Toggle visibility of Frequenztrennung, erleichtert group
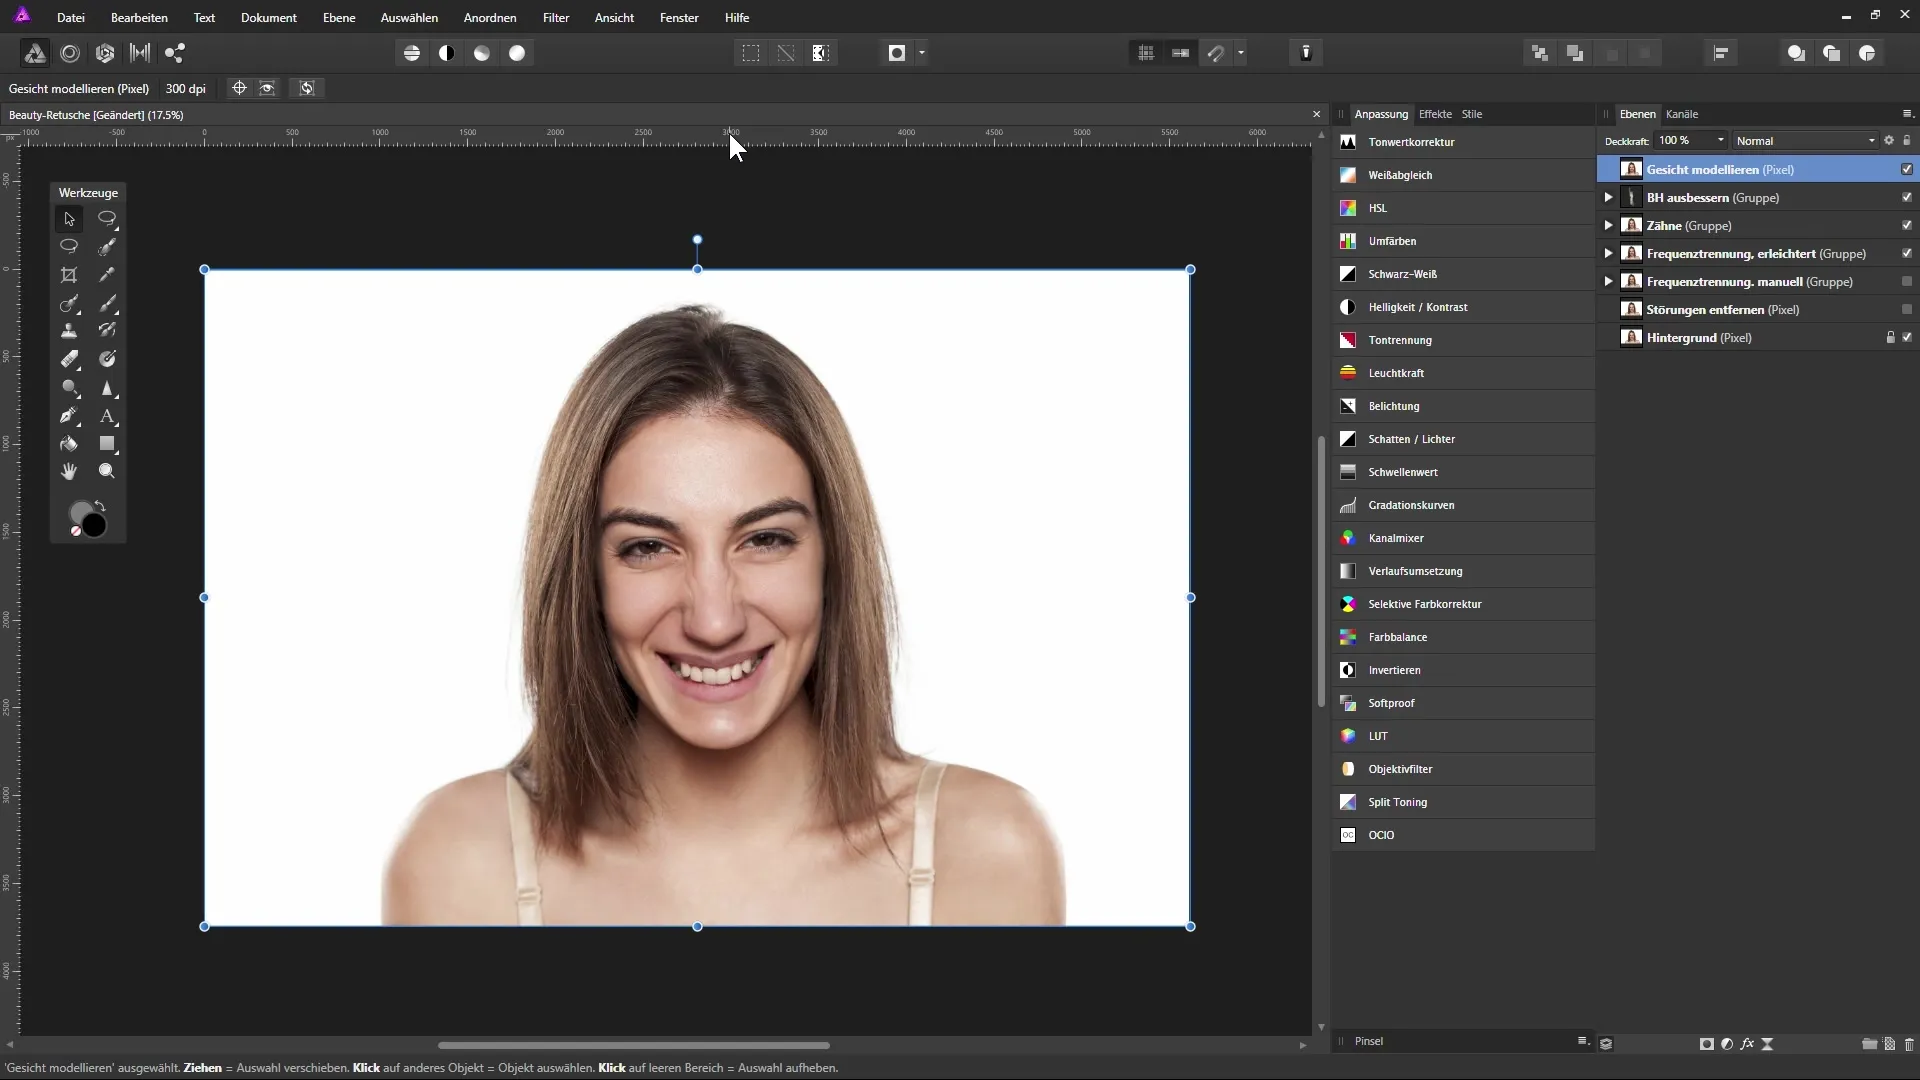 pyautogui.click(x=1907, y=254)
